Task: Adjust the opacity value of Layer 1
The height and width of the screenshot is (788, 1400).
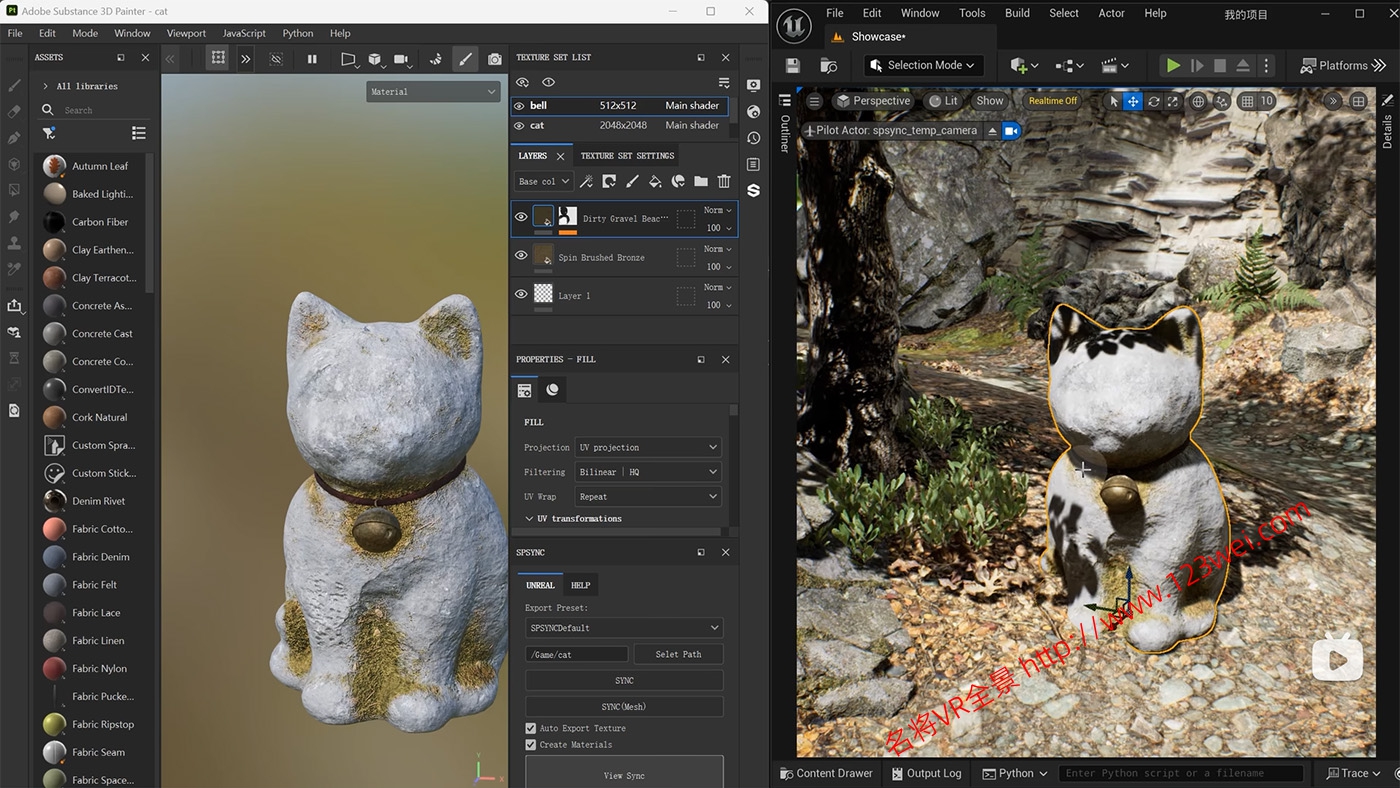Action: pos(715,305)
